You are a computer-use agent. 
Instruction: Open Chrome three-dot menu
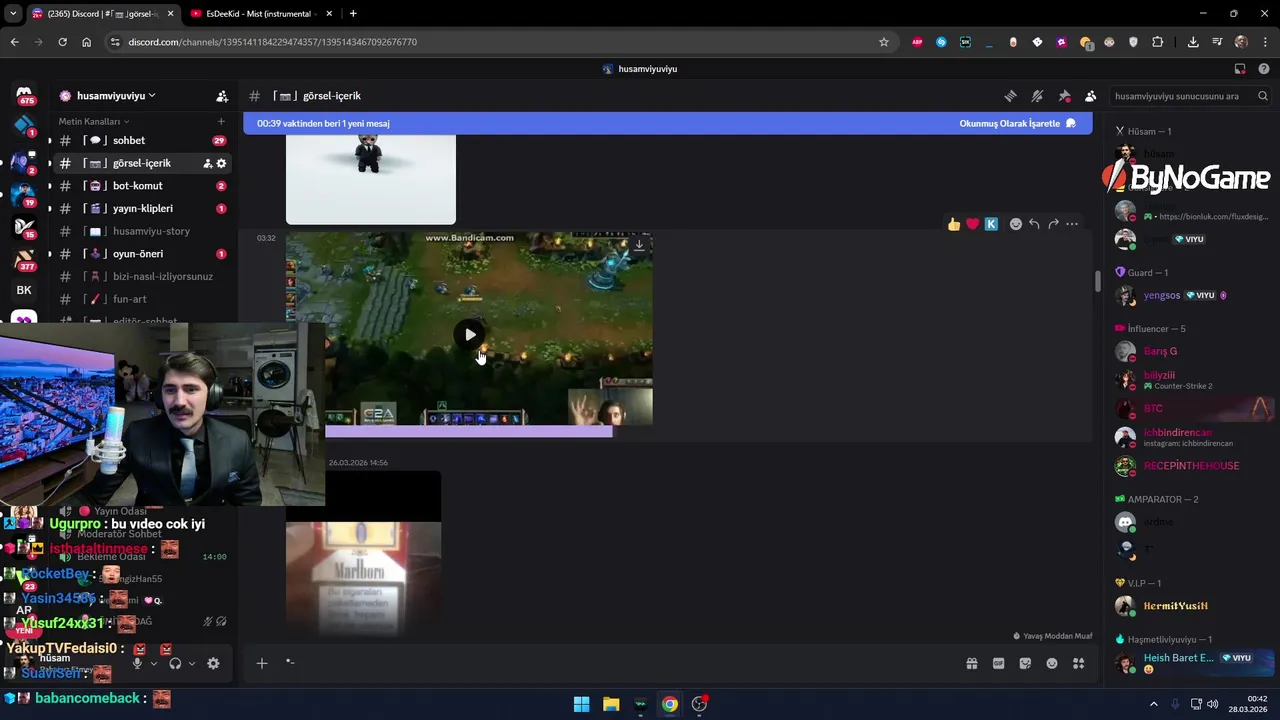point(1265,42)
